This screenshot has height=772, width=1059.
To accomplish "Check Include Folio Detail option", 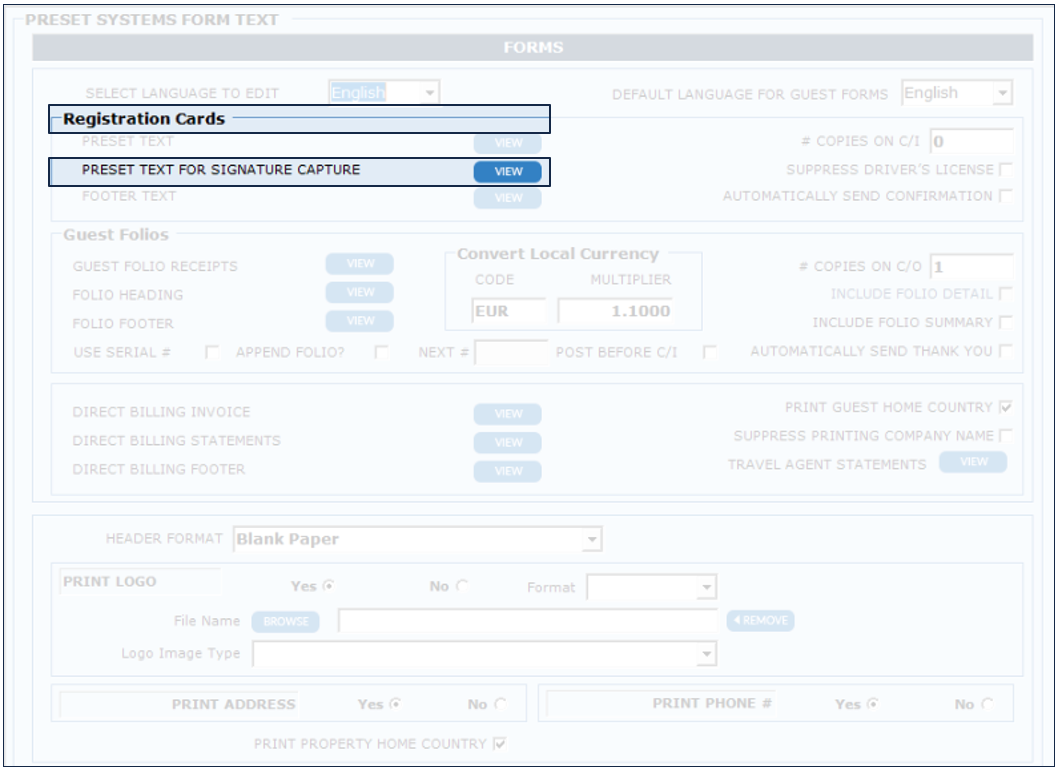I will pyautogui.click(x=1005, y=294).
